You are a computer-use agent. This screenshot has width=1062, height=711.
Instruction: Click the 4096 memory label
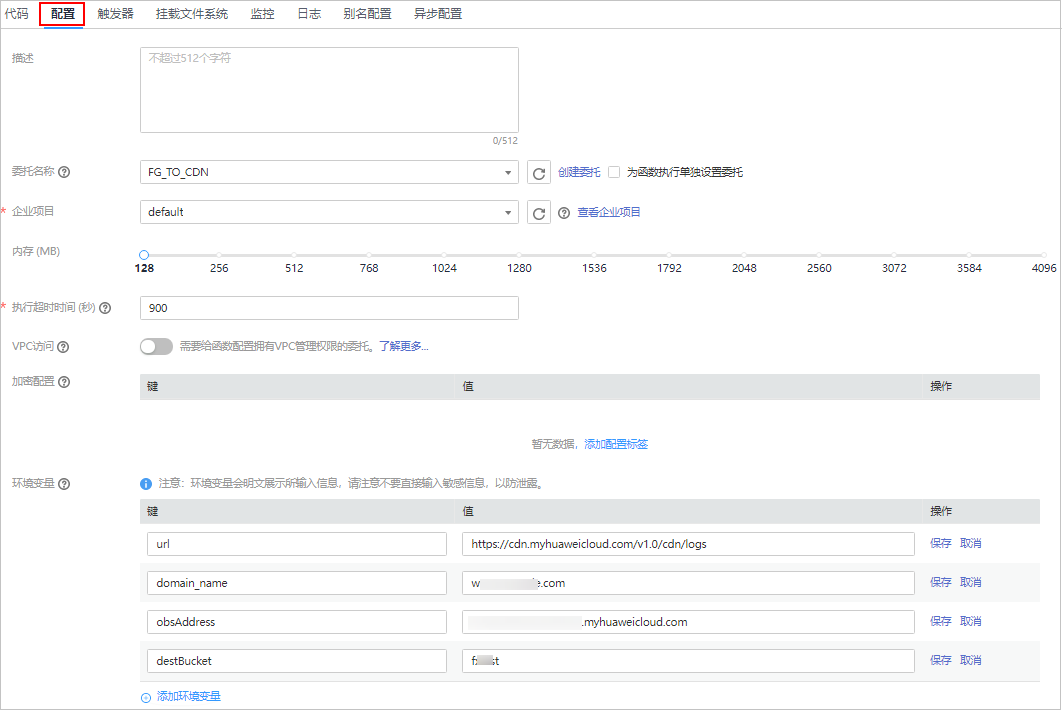click(1044, 268)
